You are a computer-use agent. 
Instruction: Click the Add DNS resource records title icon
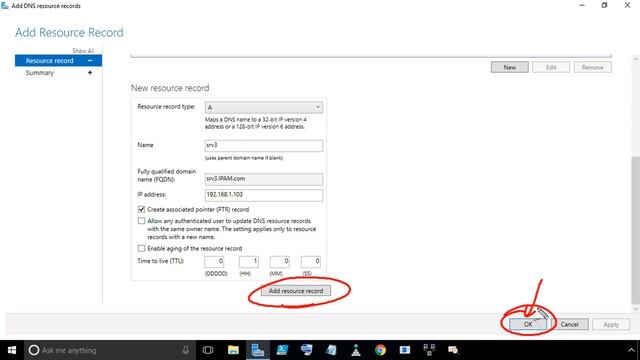coord(4,6)
